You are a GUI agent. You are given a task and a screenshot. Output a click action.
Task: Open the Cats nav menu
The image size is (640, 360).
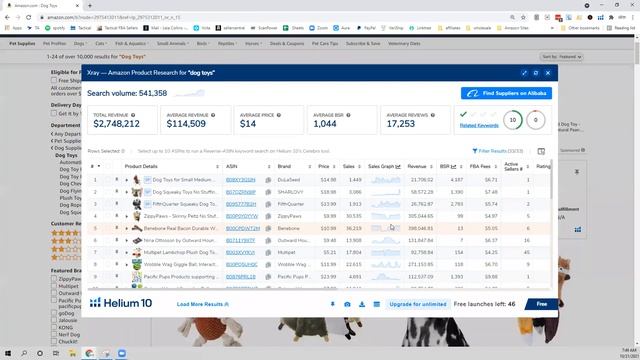pyautogui.click(x=101, y=44)
